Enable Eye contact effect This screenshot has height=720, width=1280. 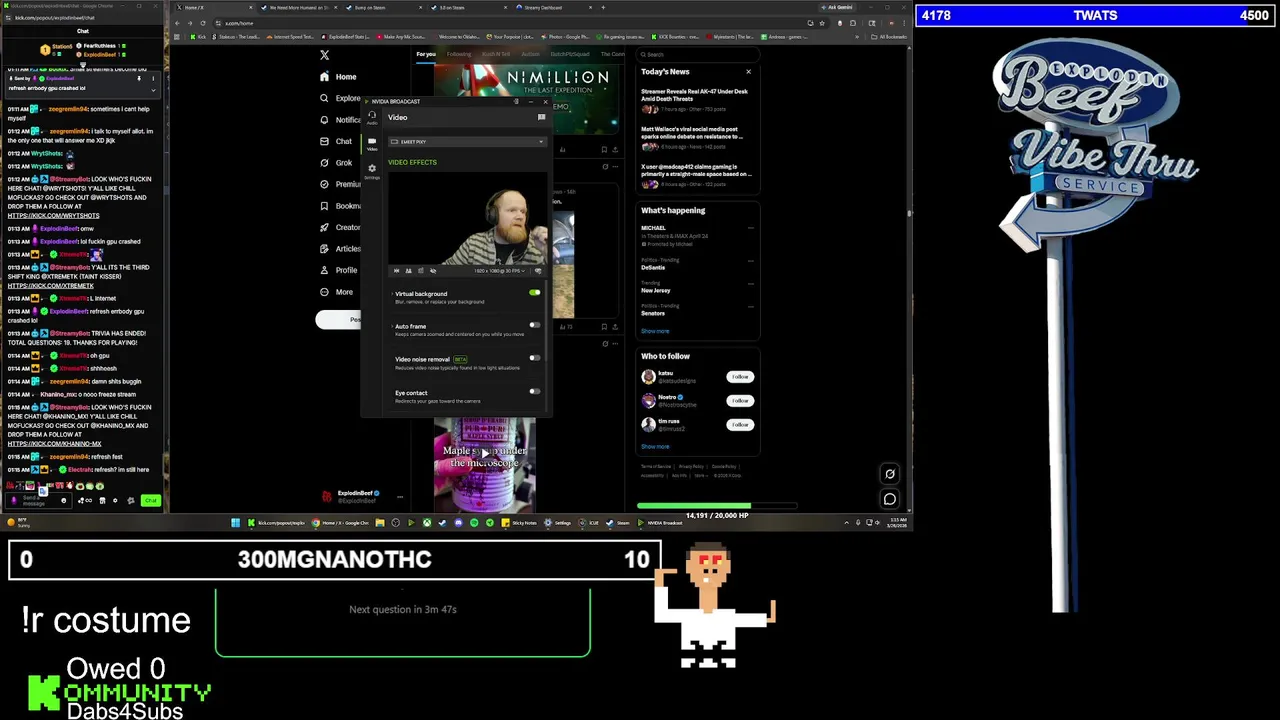point(534,391)
